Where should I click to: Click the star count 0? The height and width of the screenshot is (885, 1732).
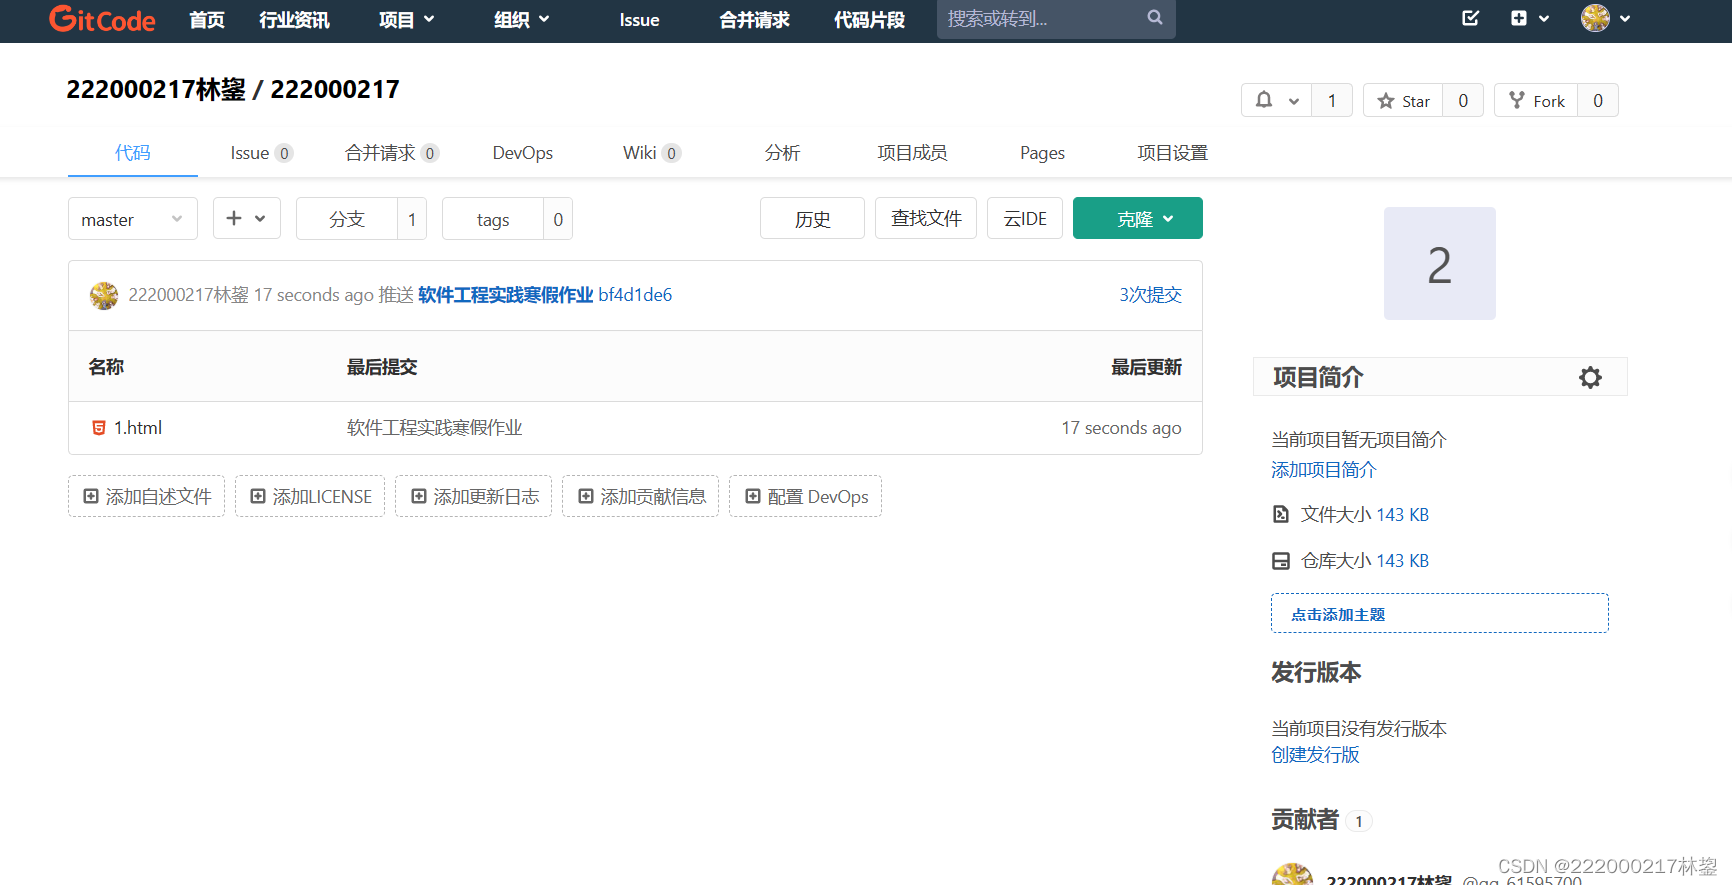(x=1463, y=100)
